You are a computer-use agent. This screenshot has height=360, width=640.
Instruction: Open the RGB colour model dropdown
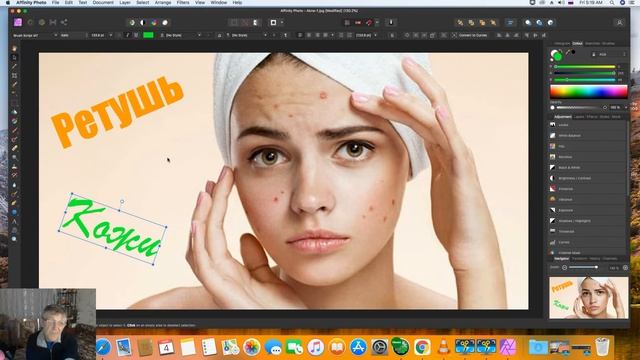pos(606,54)
